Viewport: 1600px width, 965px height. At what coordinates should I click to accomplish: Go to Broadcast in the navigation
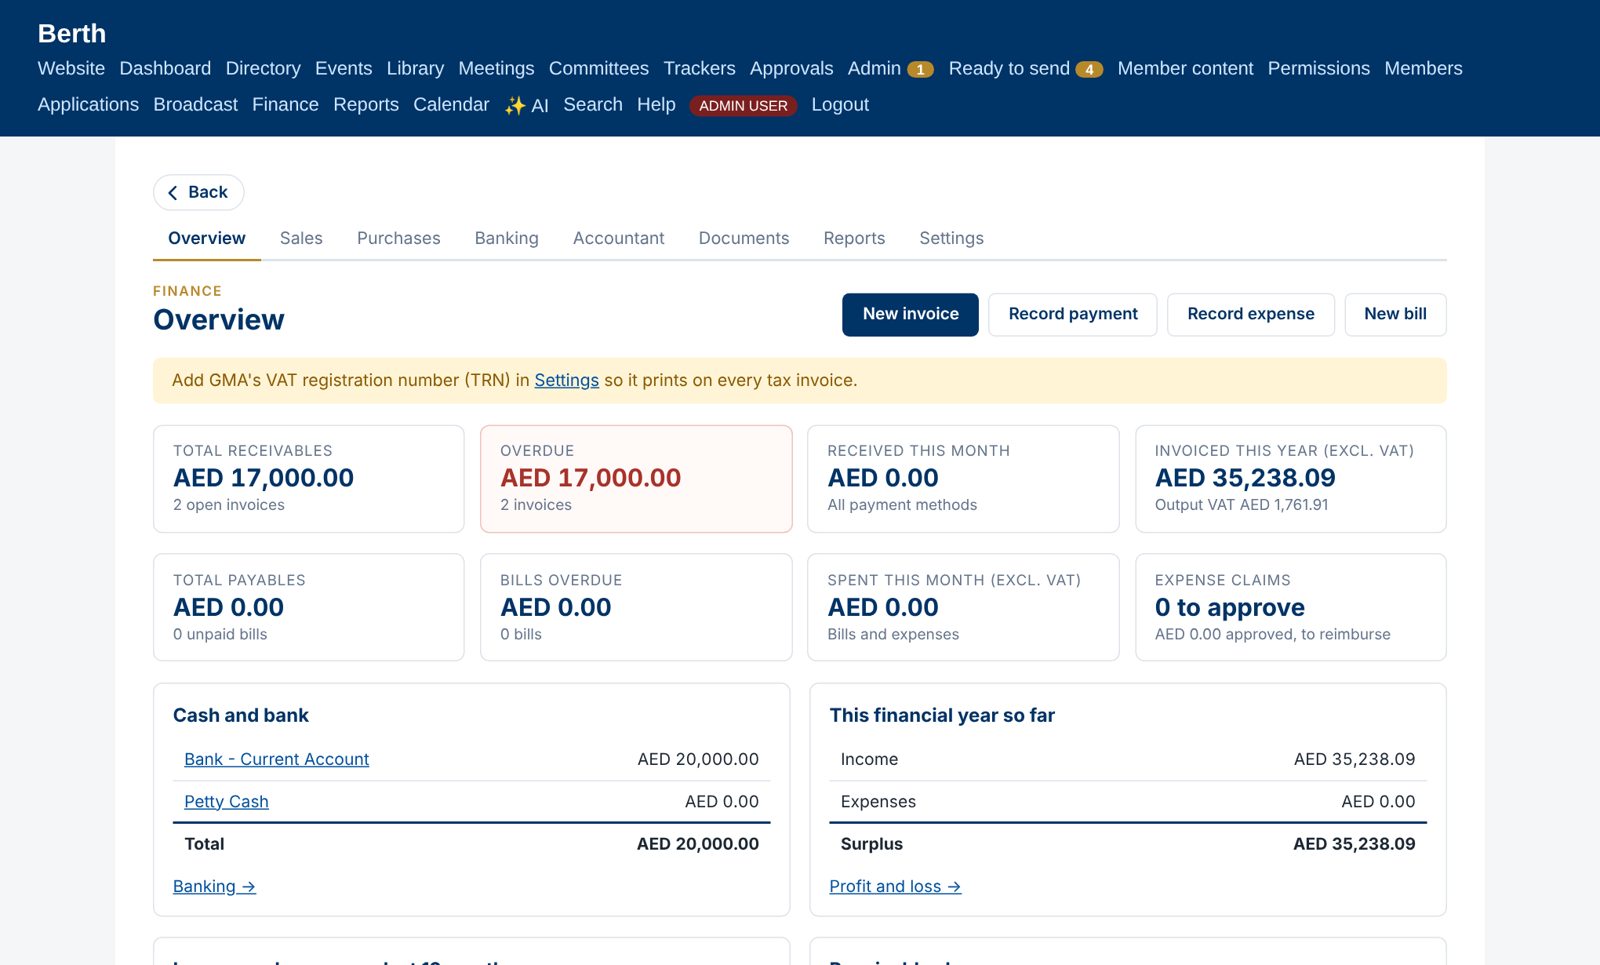pyautogui.click(x=196, y=104)
